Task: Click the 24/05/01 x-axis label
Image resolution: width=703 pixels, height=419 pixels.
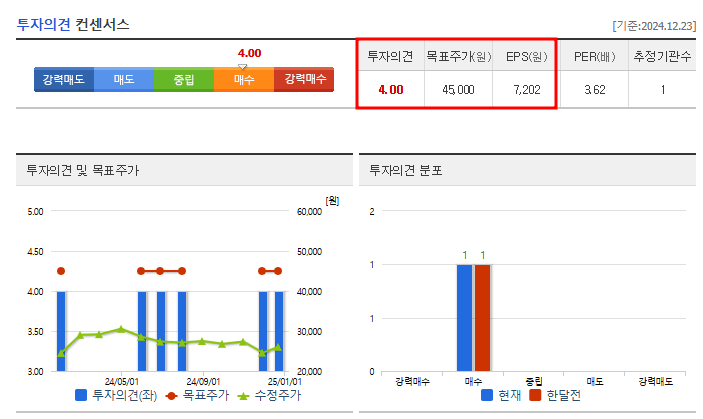Action: tap(122, 381)
